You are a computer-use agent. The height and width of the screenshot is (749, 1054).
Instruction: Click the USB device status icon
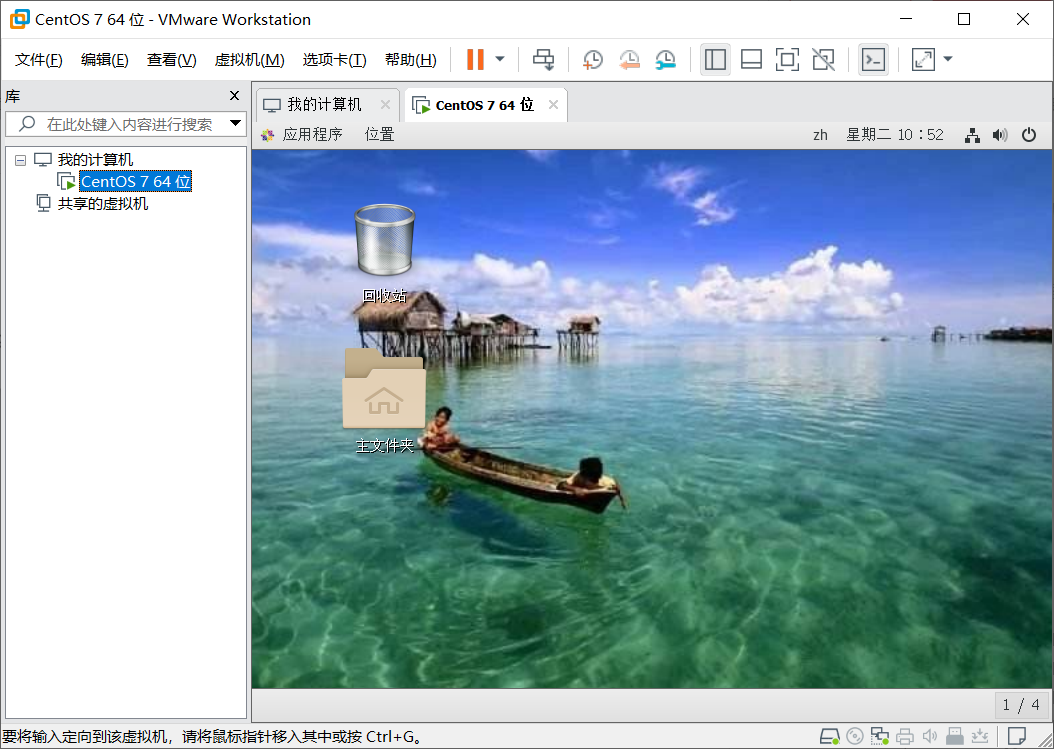956,735
